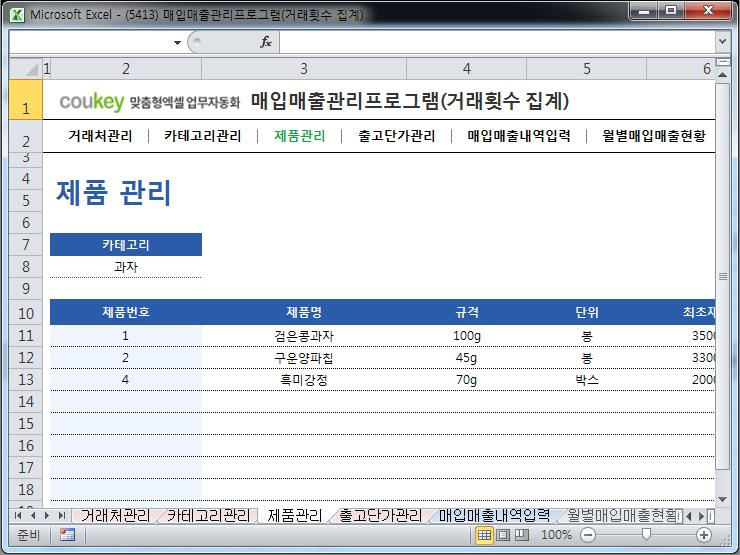Open 월별매입매출현황 navigation link
The width and height of the screenshot is (740, 555).
pos(654,136)
